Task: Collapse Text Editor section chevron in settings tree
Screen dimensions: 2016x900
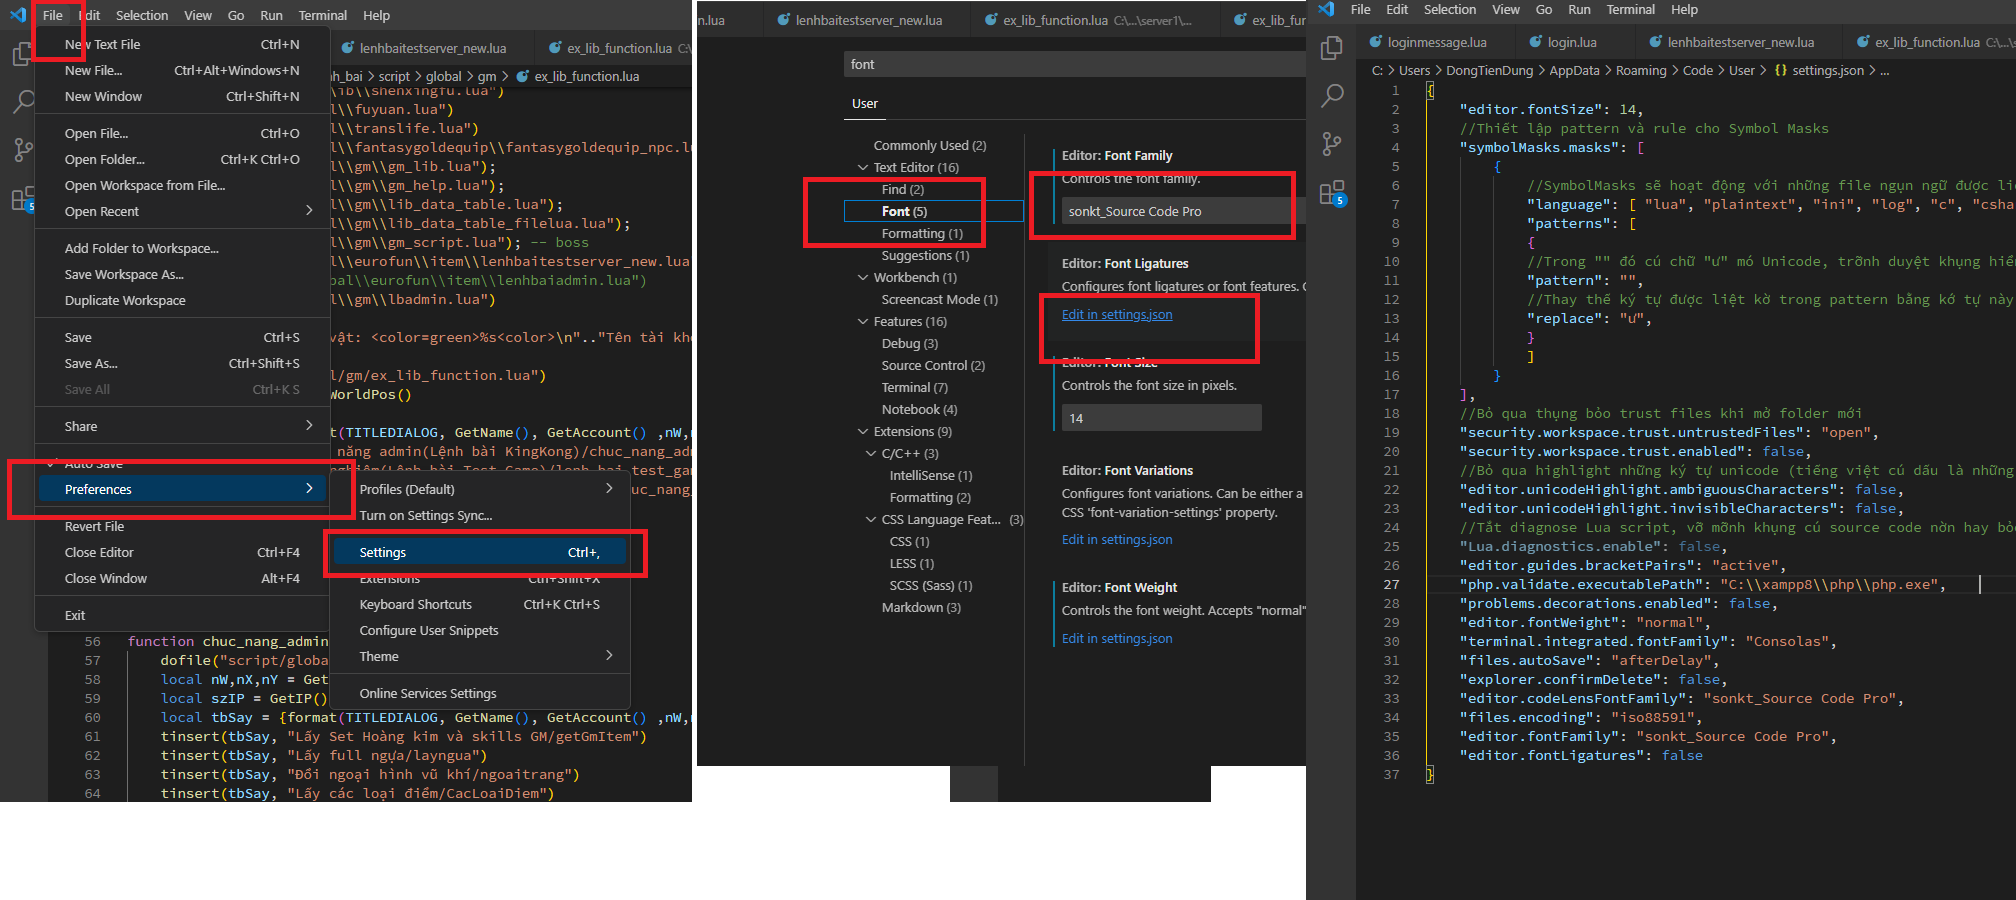Action: (863, 167)
